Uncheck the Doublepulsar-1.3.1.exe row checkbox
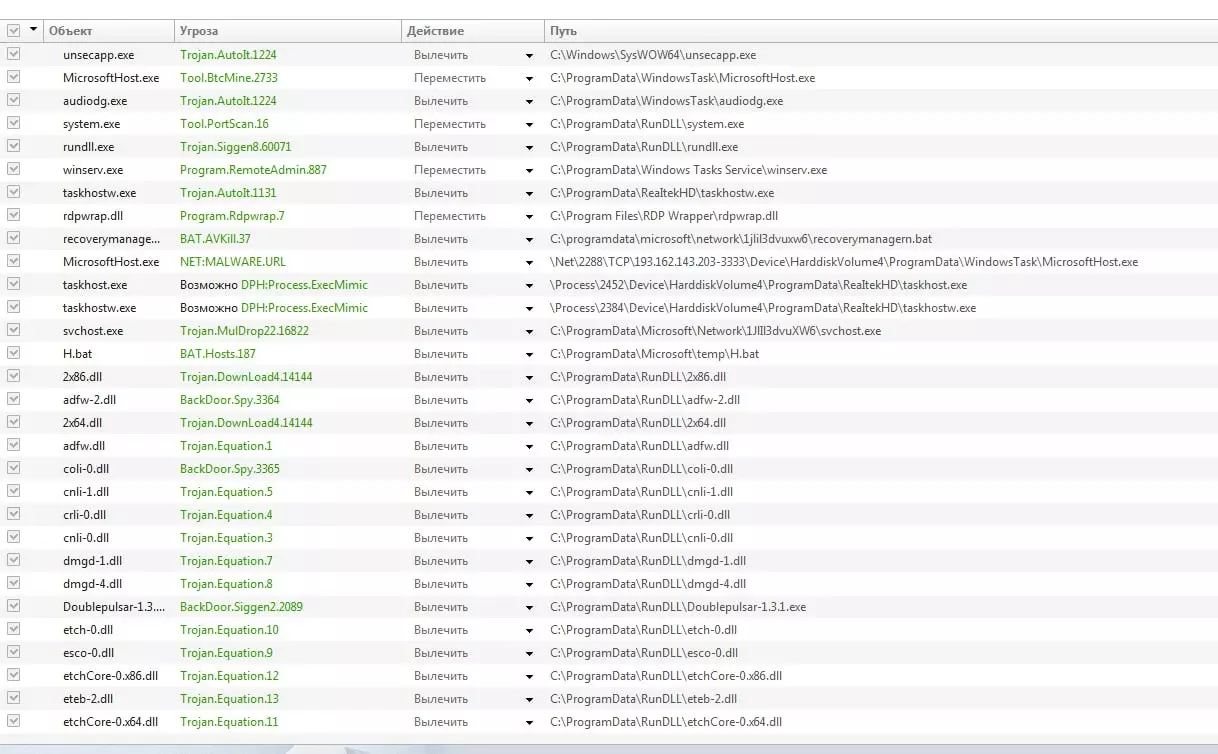 (13, 607)
